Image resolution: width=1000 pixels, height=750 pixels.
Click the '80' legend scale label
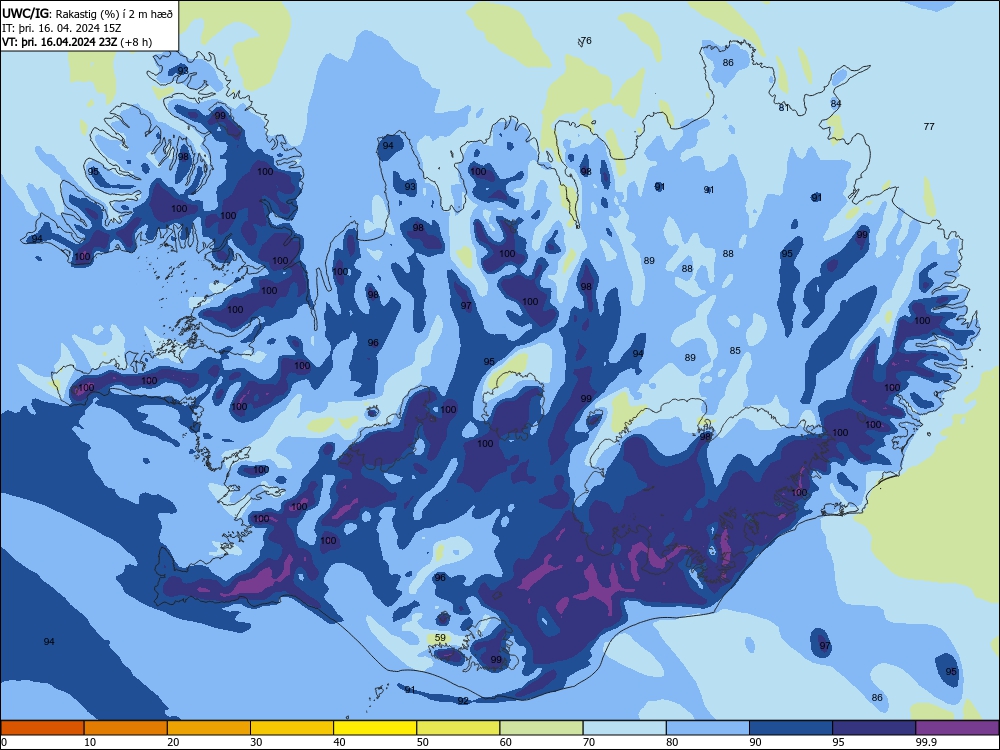tap(673, 742)
